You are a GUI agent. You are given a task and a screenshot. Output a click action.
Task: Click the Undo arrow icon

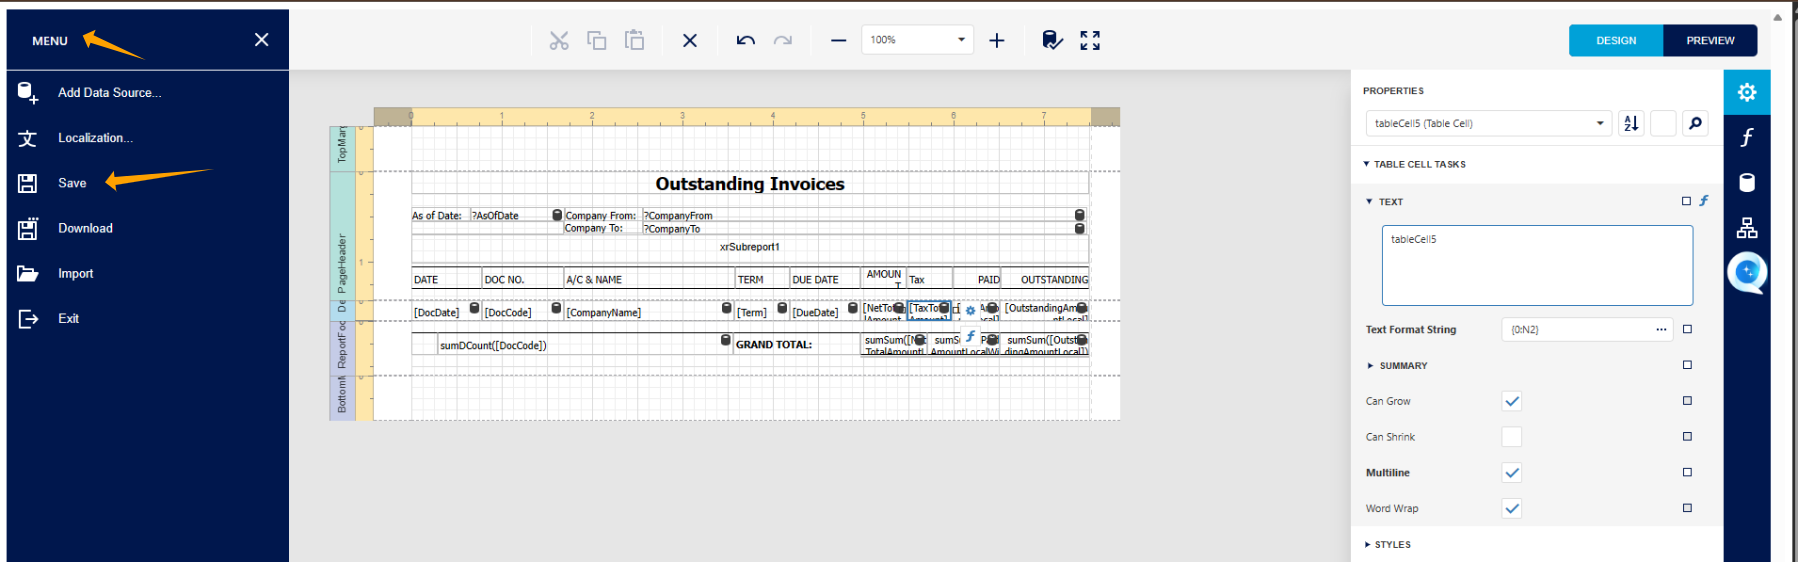pyautogui.click(x=745, y=41)
